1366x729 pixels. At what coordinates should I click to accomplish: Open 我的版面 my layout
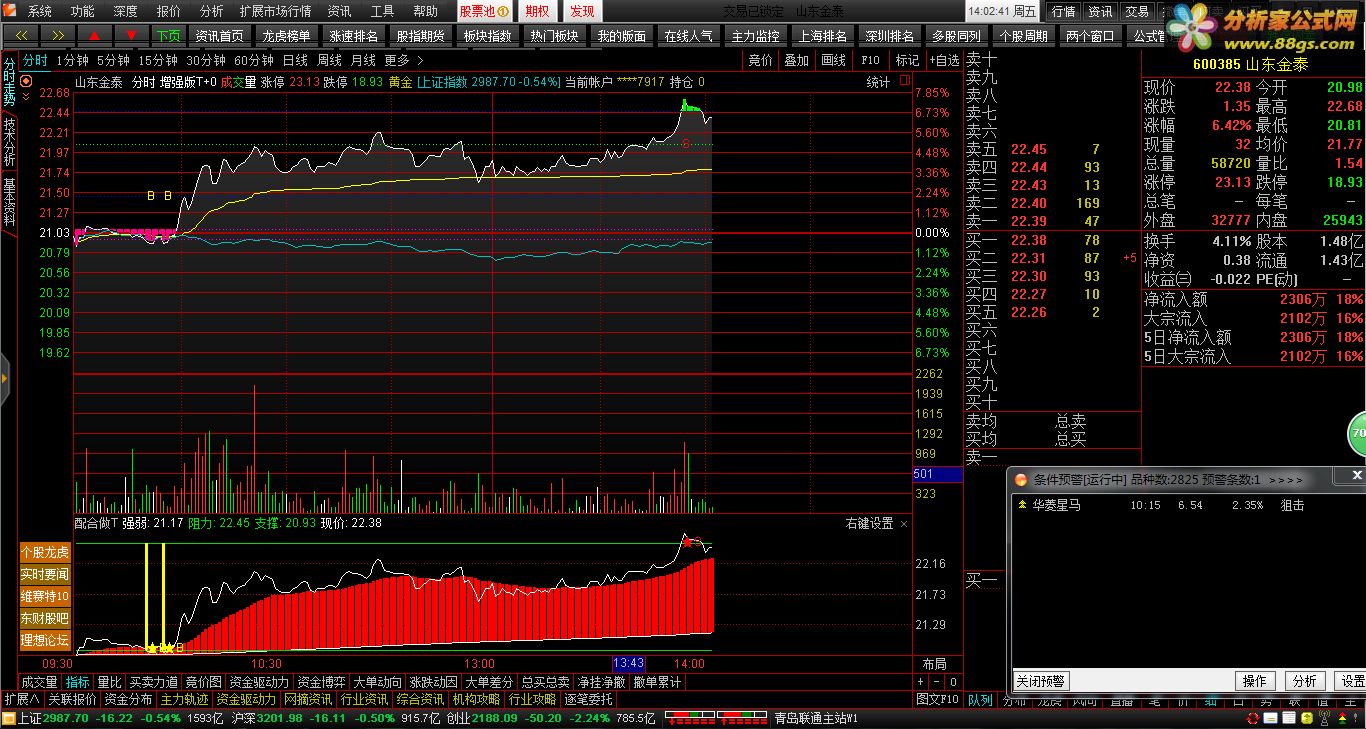621,35
